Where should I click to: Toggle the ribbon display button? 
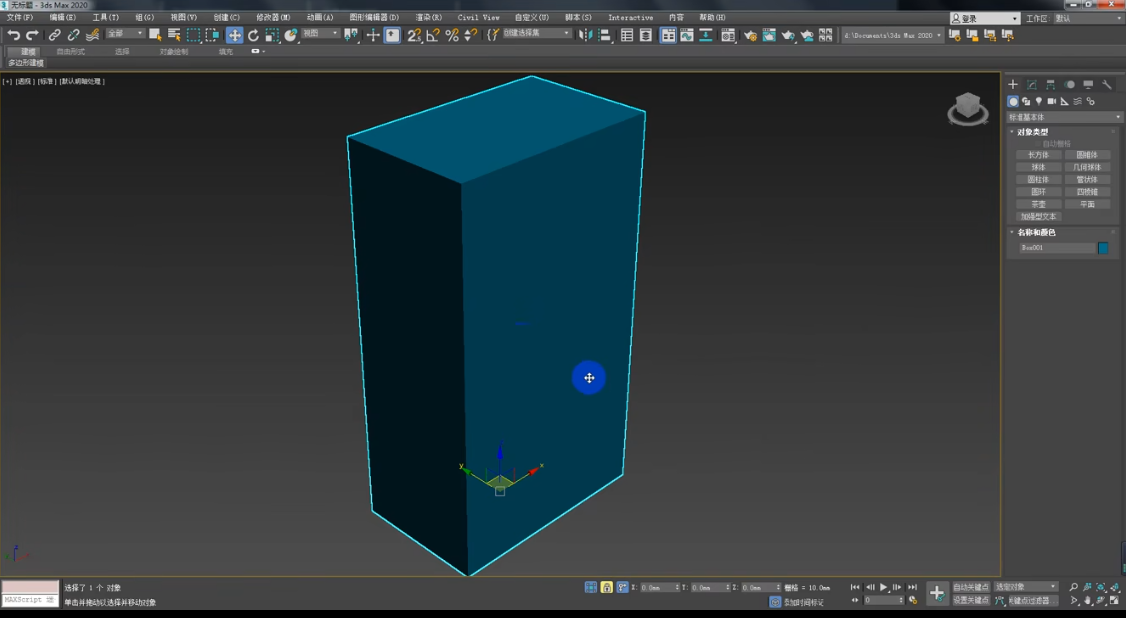click(x=668, y=34)
